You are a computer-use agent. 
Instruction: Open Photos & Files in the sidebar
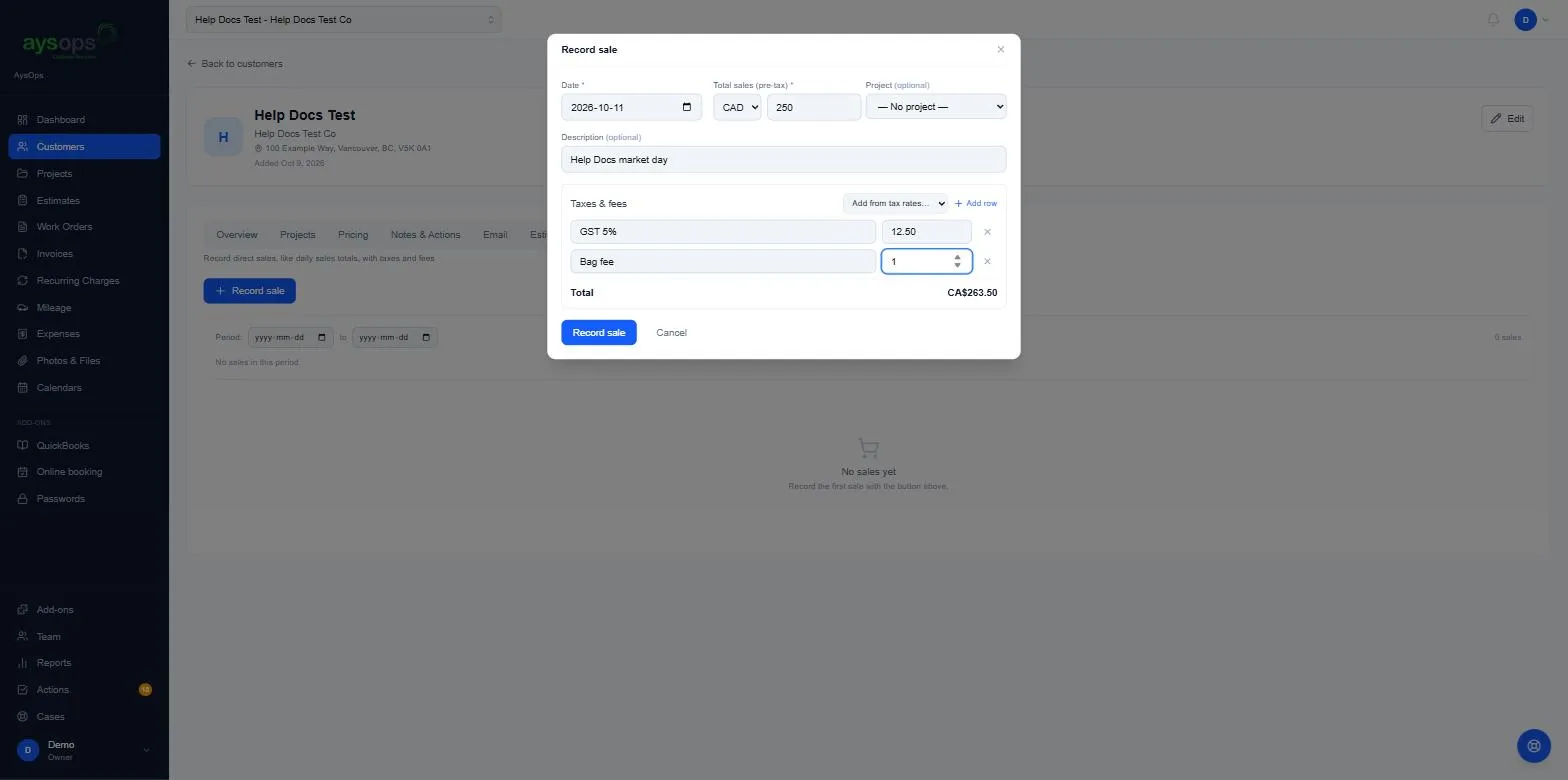(x=84, y=361)
